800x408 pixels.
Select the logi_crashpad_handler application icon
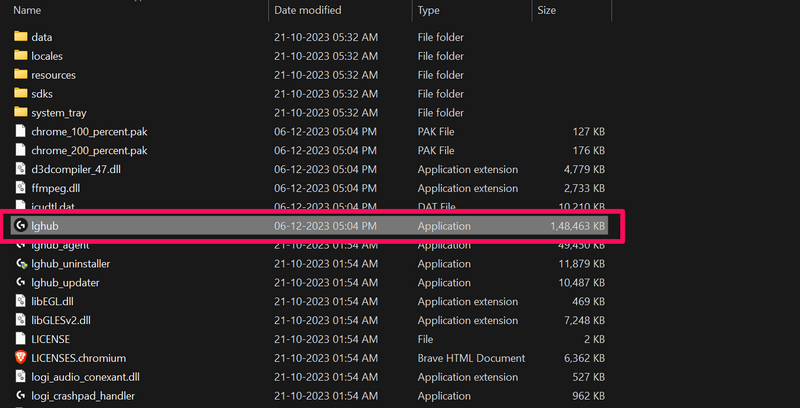tap(20, 396)
